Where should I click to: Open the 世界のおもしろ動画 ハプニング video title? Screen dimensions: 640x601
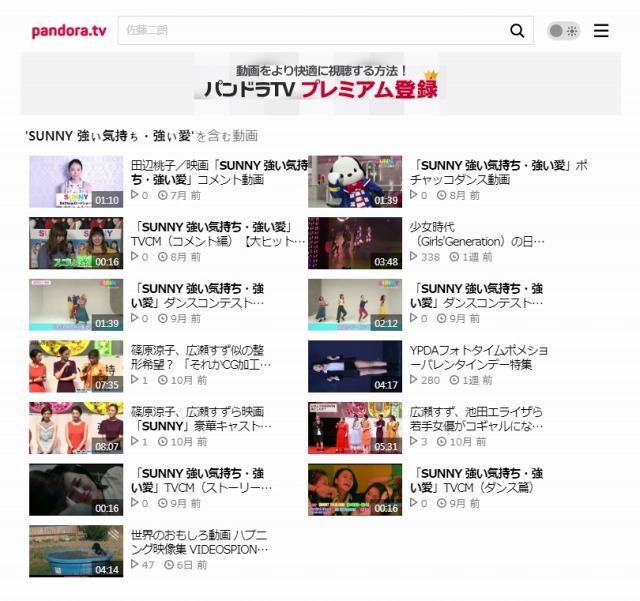(x=200, y=542)
